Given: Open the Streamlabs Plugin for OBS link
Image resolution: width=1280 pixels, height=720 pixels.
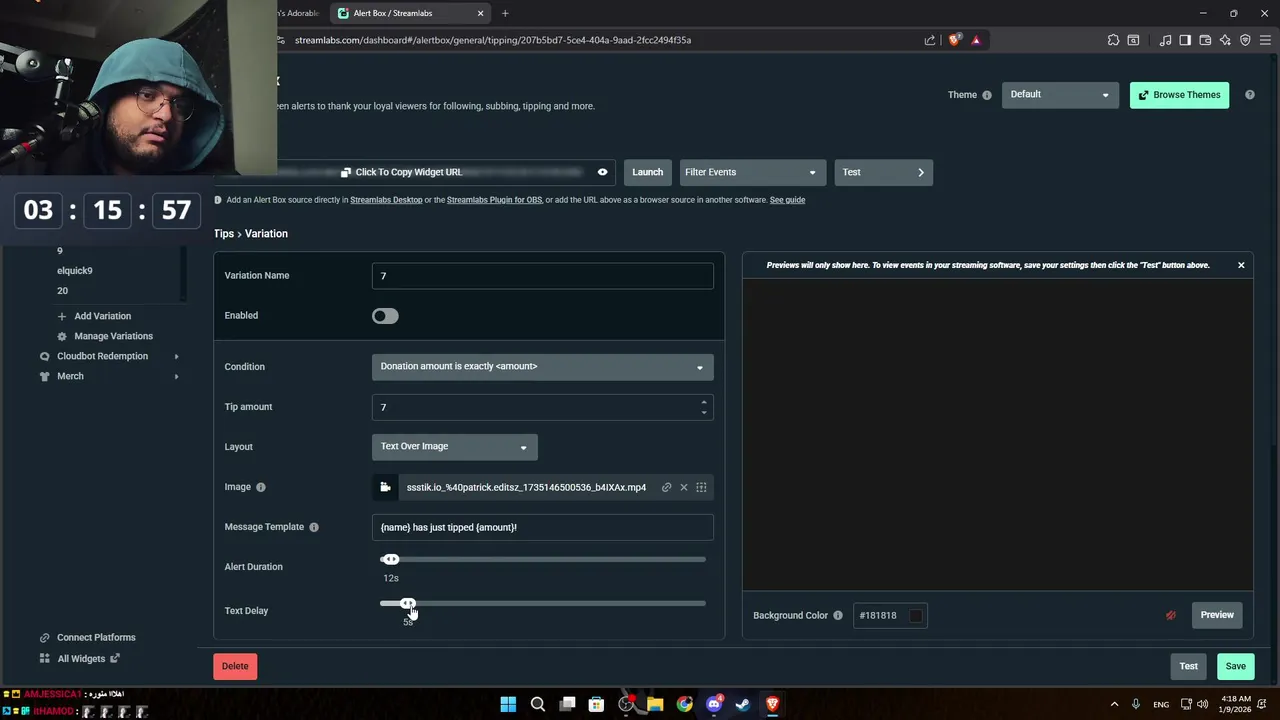Looking at the screenshot, I should [x=494, y=200].
